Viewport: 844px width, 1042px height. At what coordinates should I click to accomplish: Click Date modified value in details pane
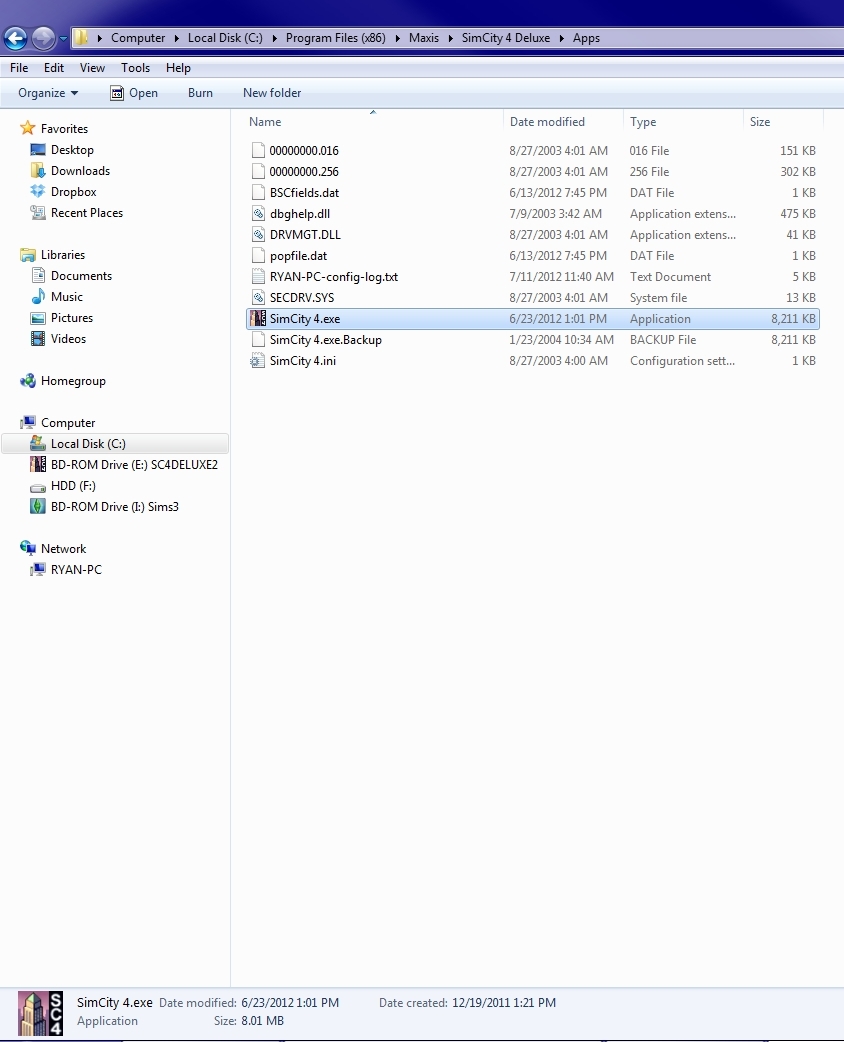coord(290,1003)
